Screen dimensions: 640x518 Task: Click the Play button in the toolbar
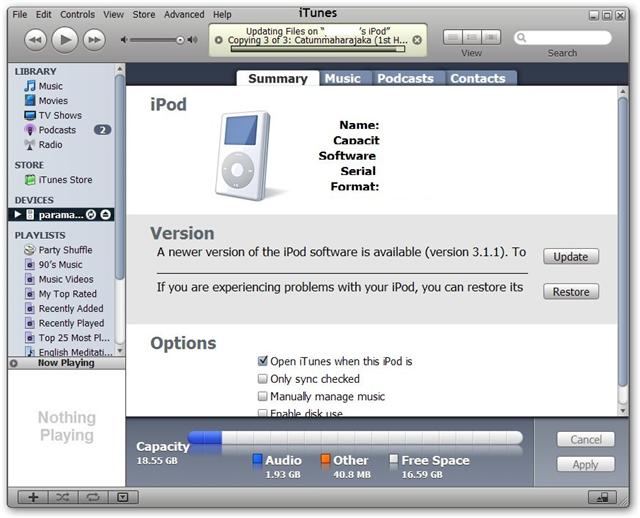click(64, 39)
